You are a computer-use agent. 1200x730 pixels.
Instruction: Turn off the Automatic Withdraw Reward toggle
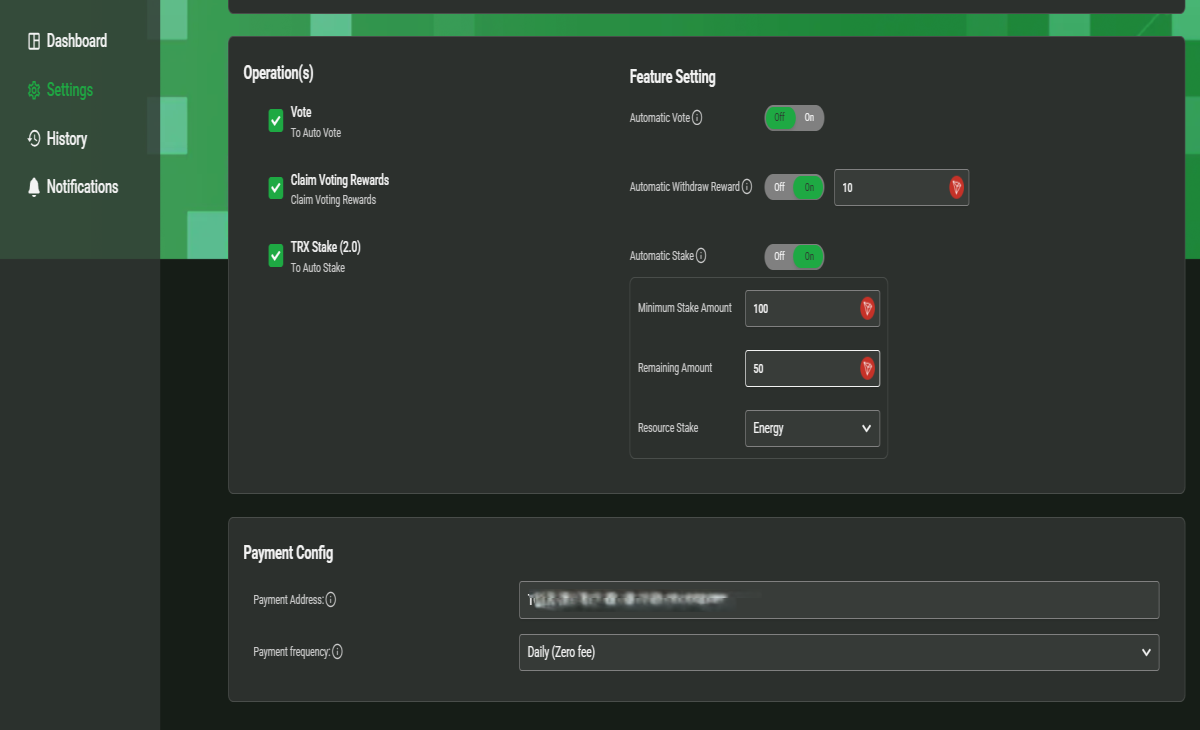pos(779,187)
